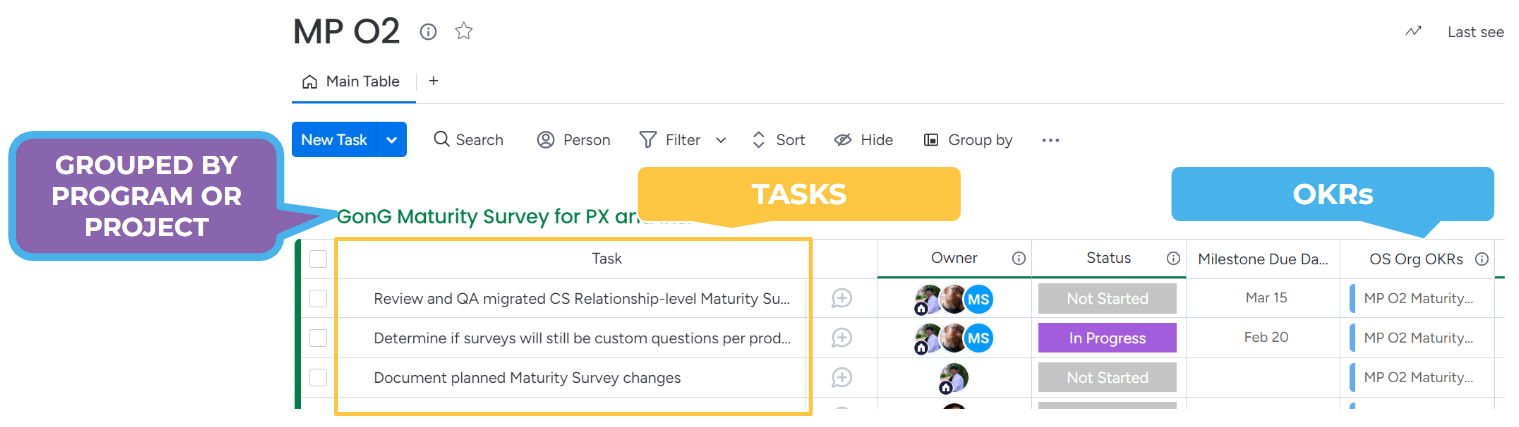1519x427 pixels.
Task: Check the box for Review and QA task
Action: click(318, 298)
